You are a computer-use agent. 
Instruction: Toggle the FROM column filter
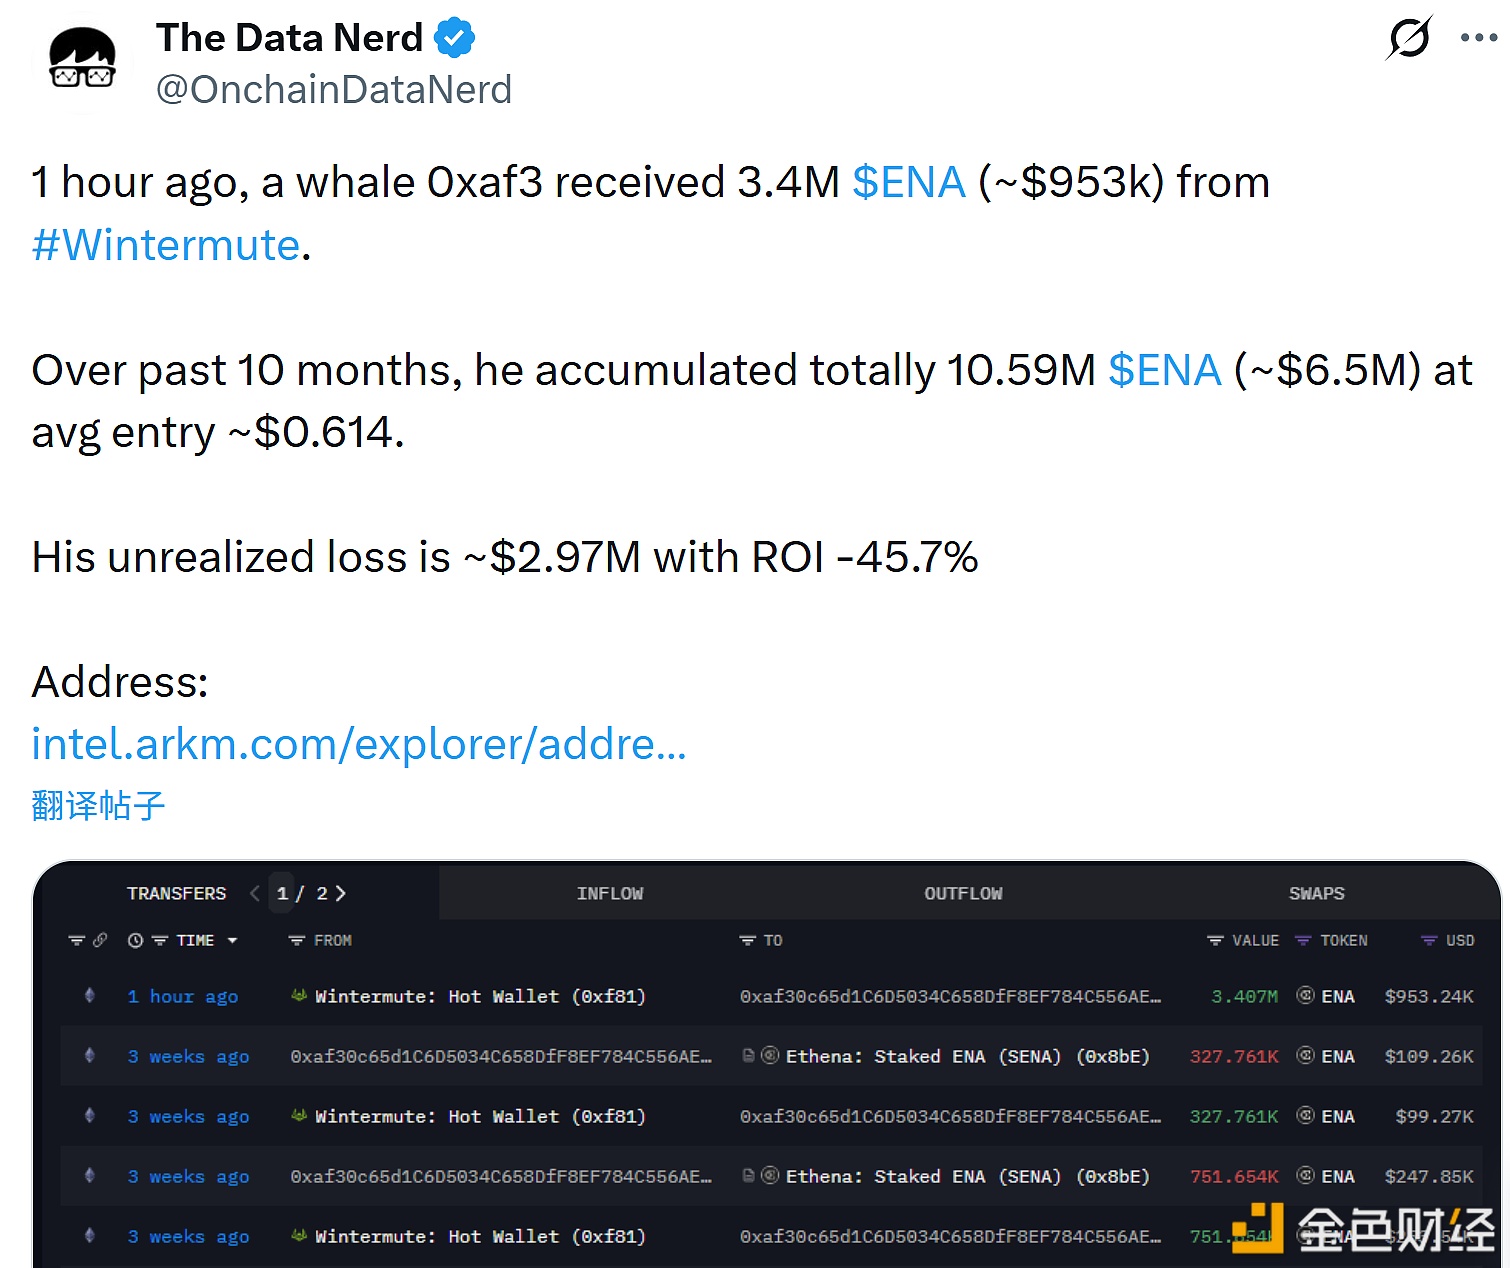point(296,941)
